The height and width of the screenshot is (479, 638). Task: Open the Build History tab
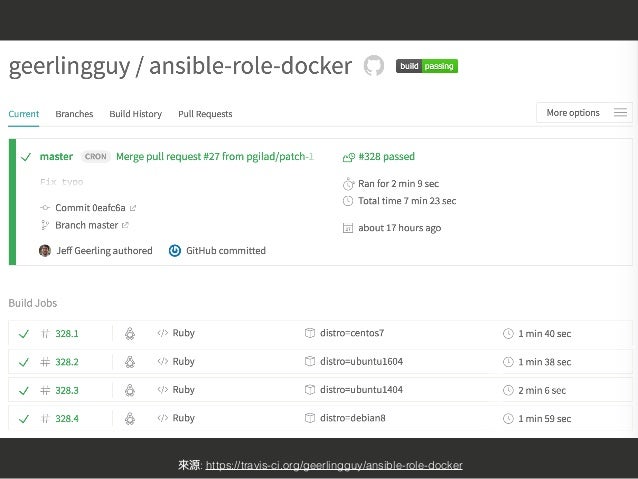click(135, 114)
